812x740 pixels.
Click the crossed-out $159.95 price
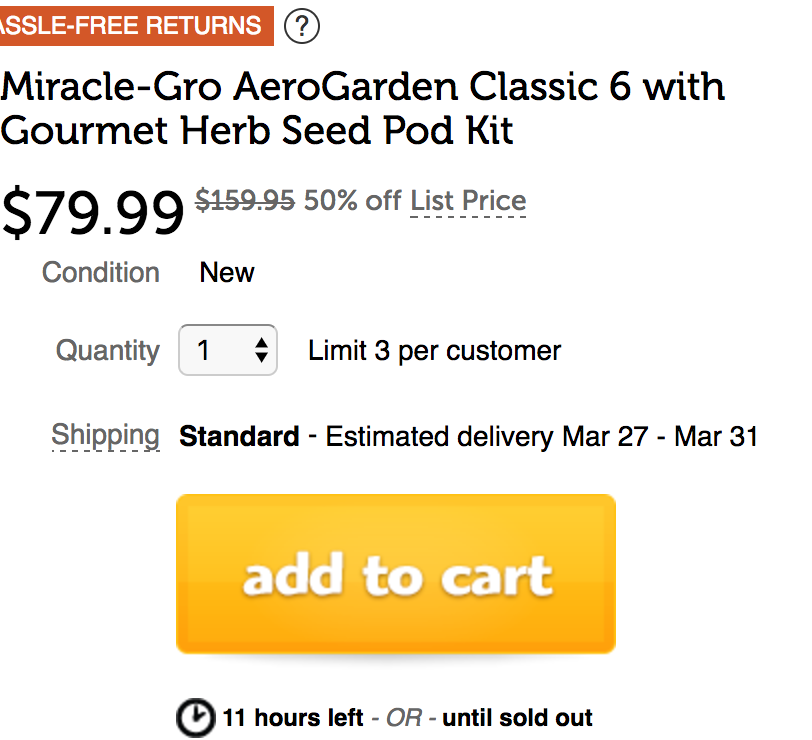(244, 200)
